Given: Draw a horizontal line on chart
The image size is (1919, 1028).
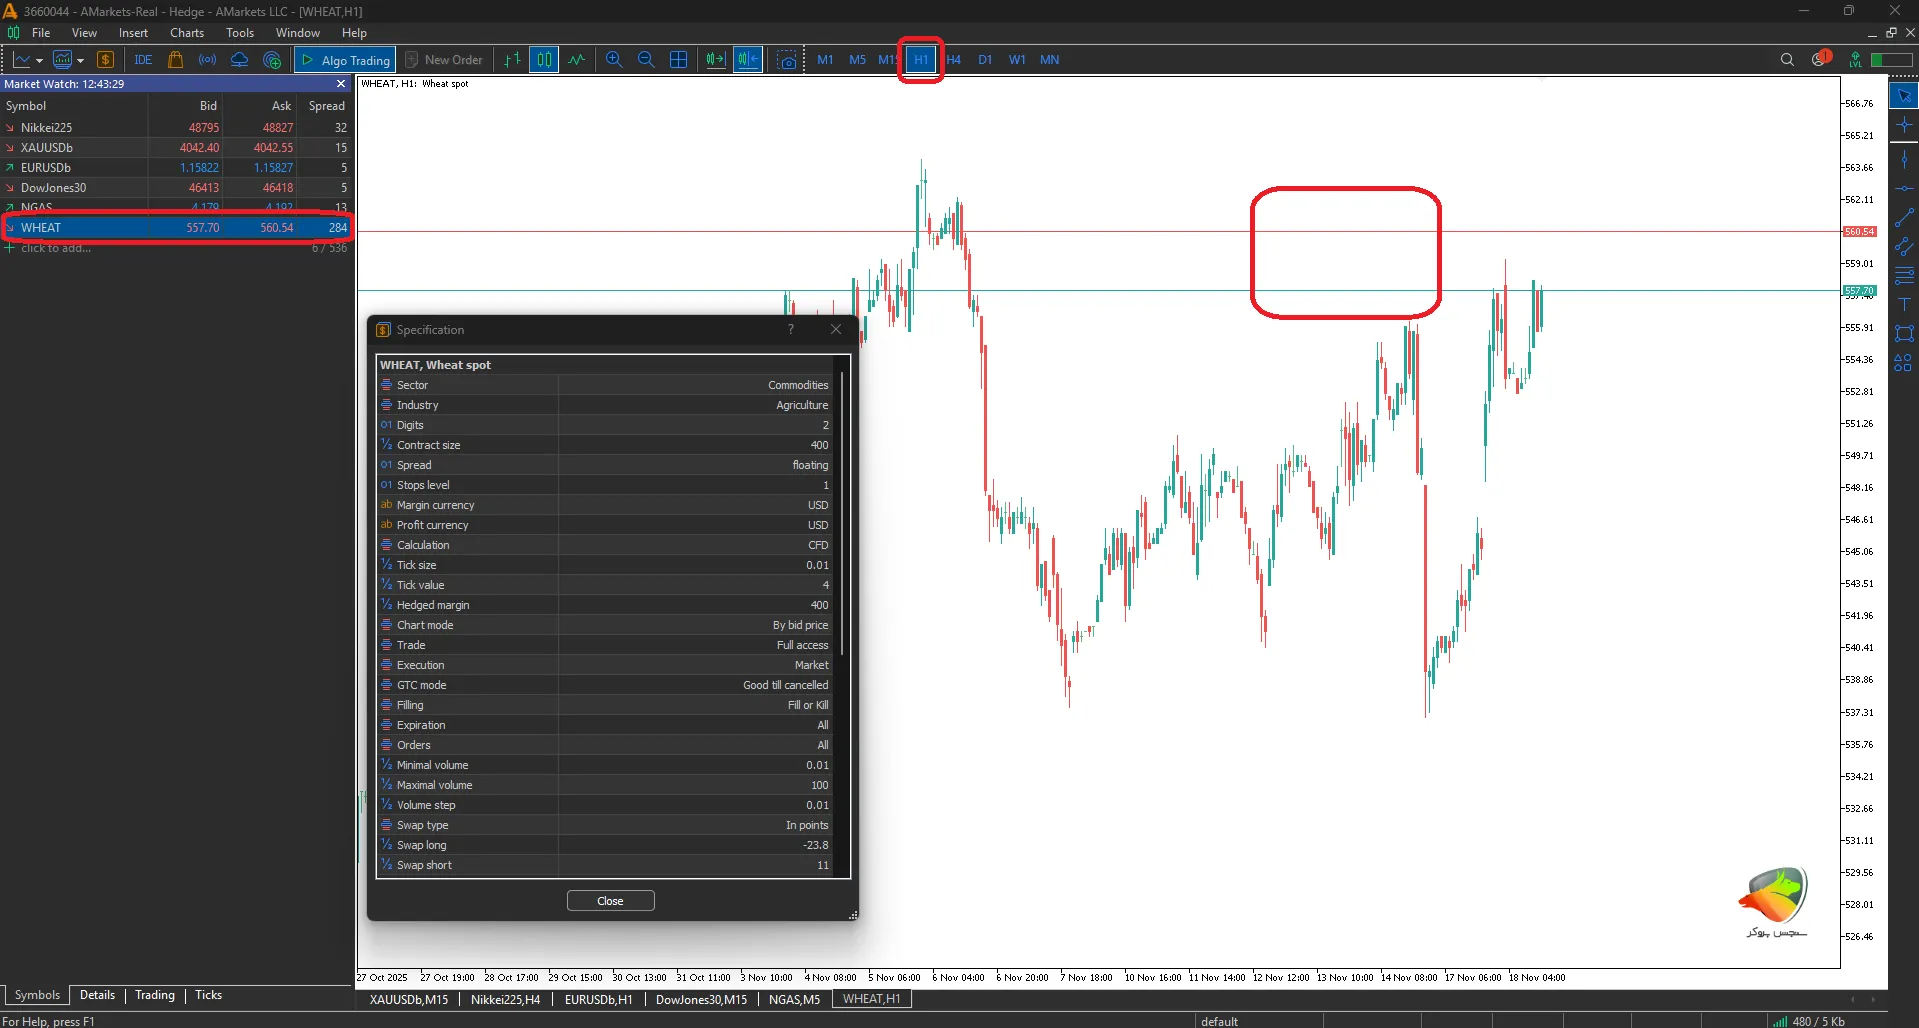Looking at the screenshot, I should tap(1904, 188).
